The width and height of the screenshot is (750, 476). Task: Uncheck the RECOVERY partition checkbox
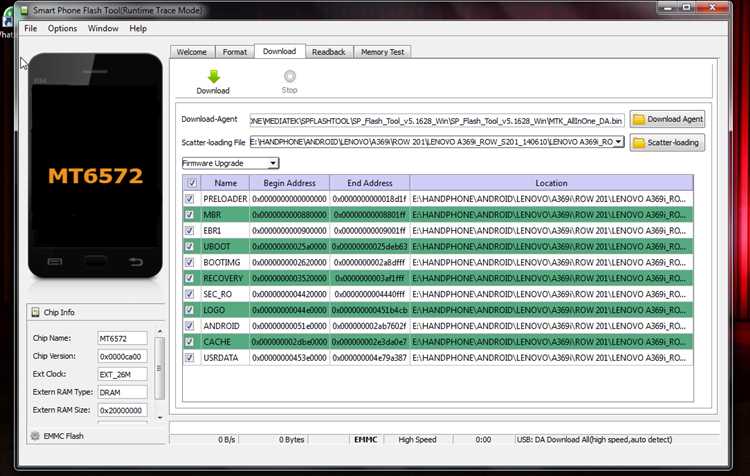(189, 278)
